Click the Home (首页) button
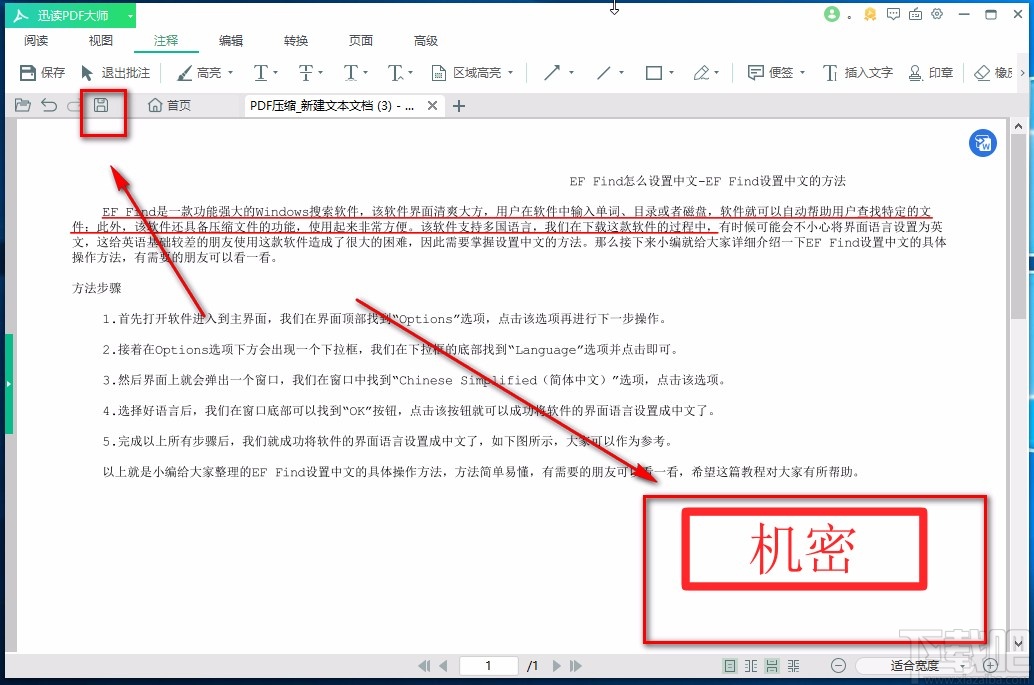Screen dimensions: 1034x685 (x=168, y=104)
